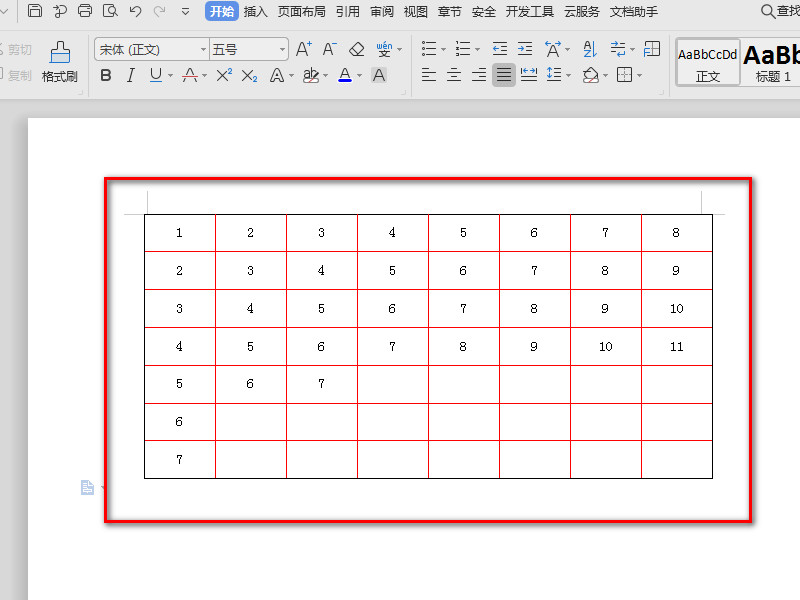Expand the bullet list style dropdown arrow
800x600 pixels.
(x=443, y=49)
